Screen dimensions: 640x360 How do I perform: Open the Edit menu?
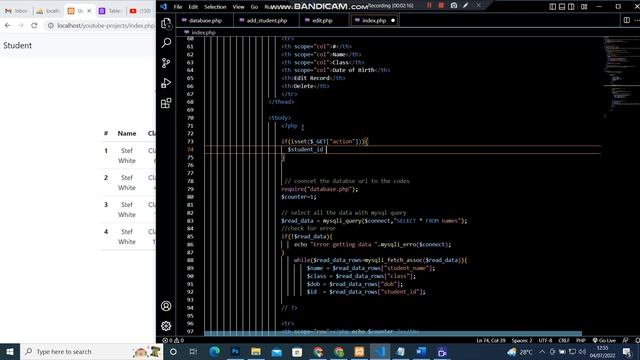[193, 7]
